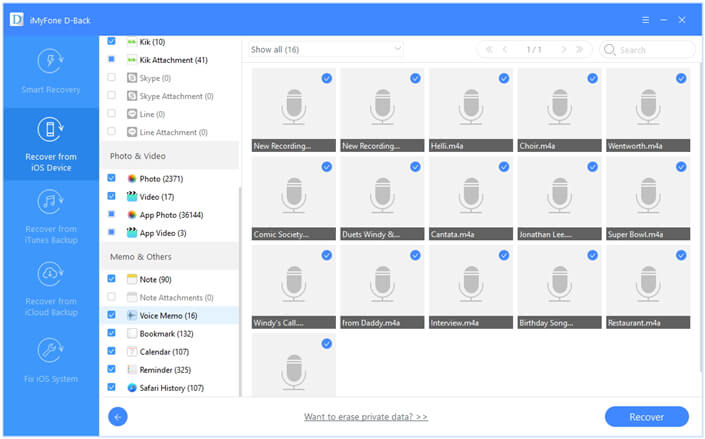Click the Video category clapper icon
The height and width of the screenshot is (439, 705).
[x=132, y=197]
